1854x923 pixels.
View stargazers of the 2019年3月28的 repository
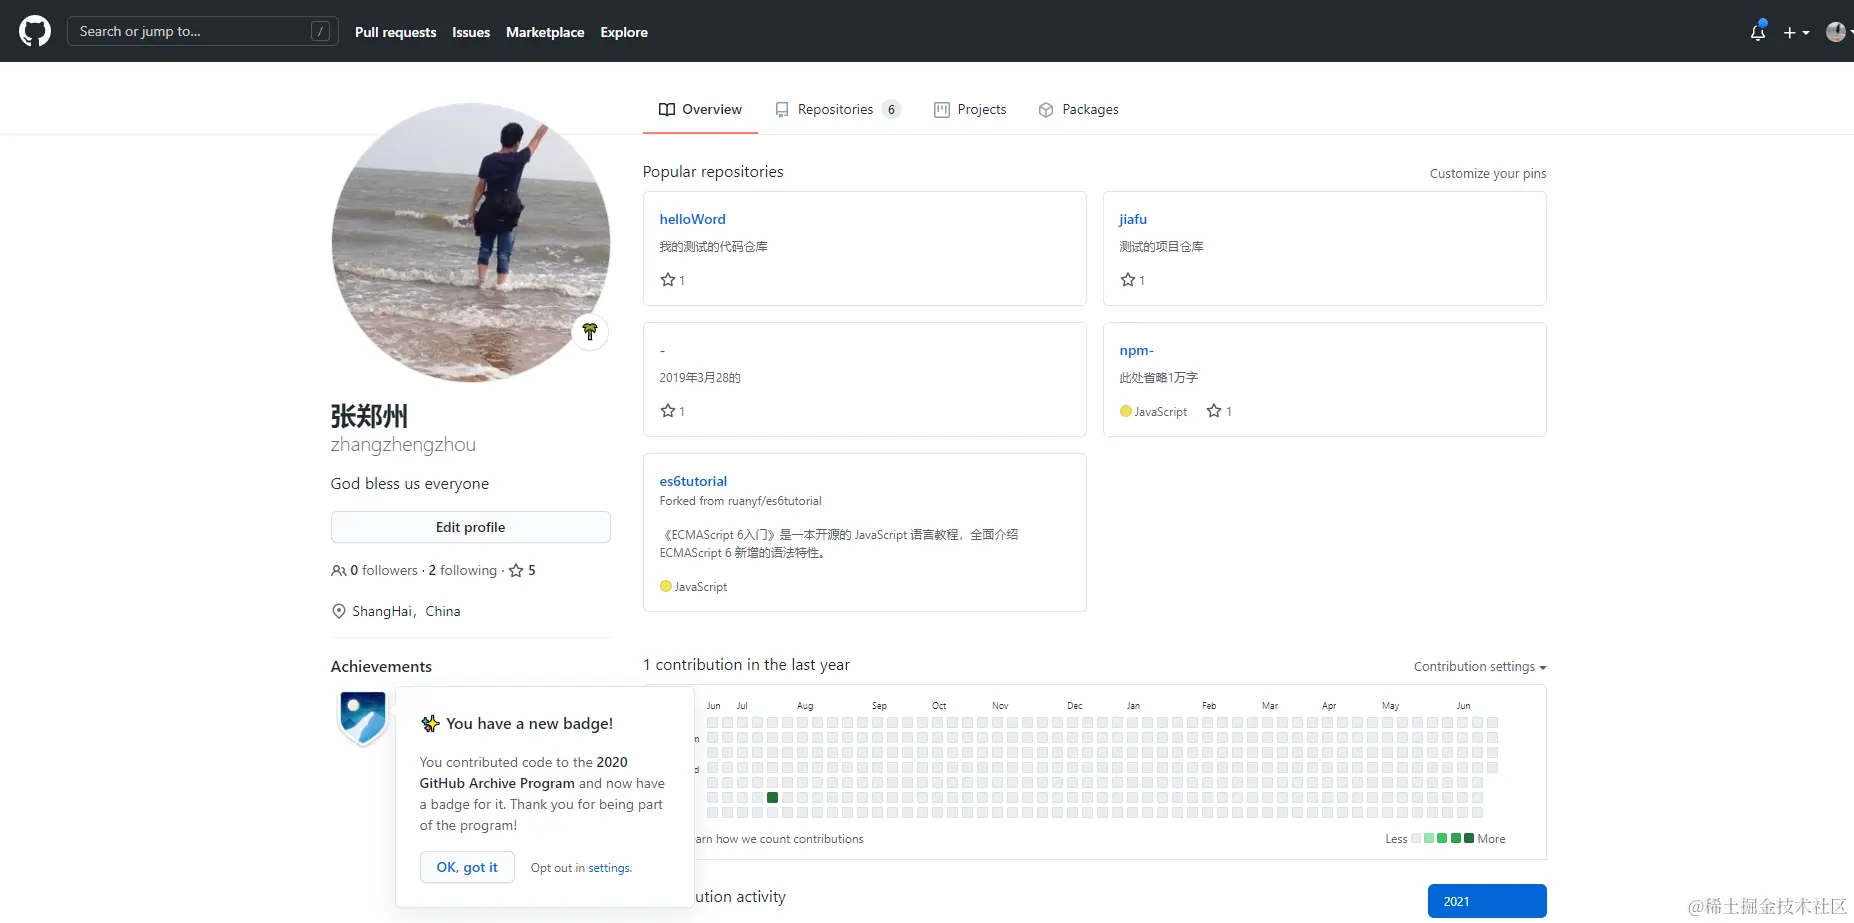[x=673, y=411]
